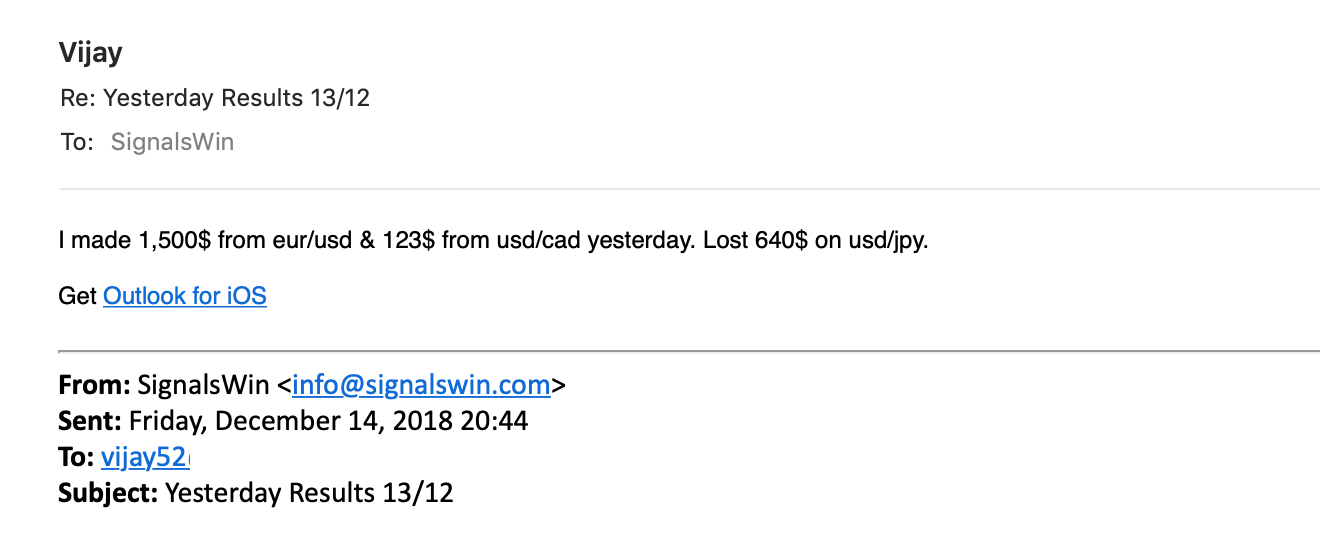Click the bold From: label in quoted header
1320x536 pixels.
(95, 385)
